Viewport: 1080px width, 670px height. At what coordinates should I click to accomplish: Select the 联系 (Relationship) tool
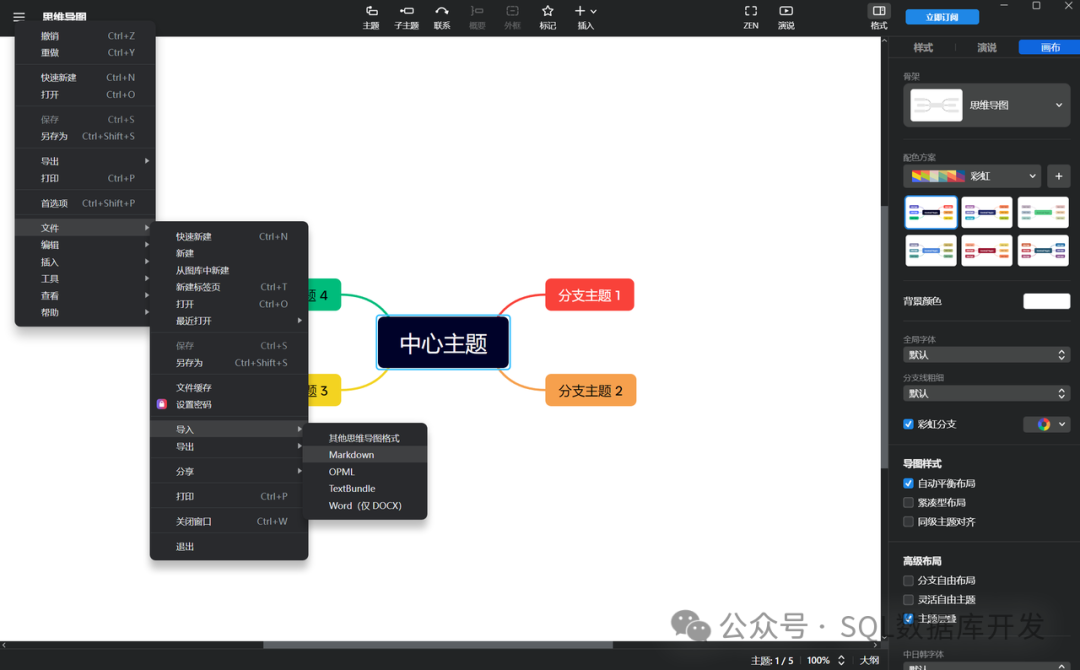pos(441,18)
